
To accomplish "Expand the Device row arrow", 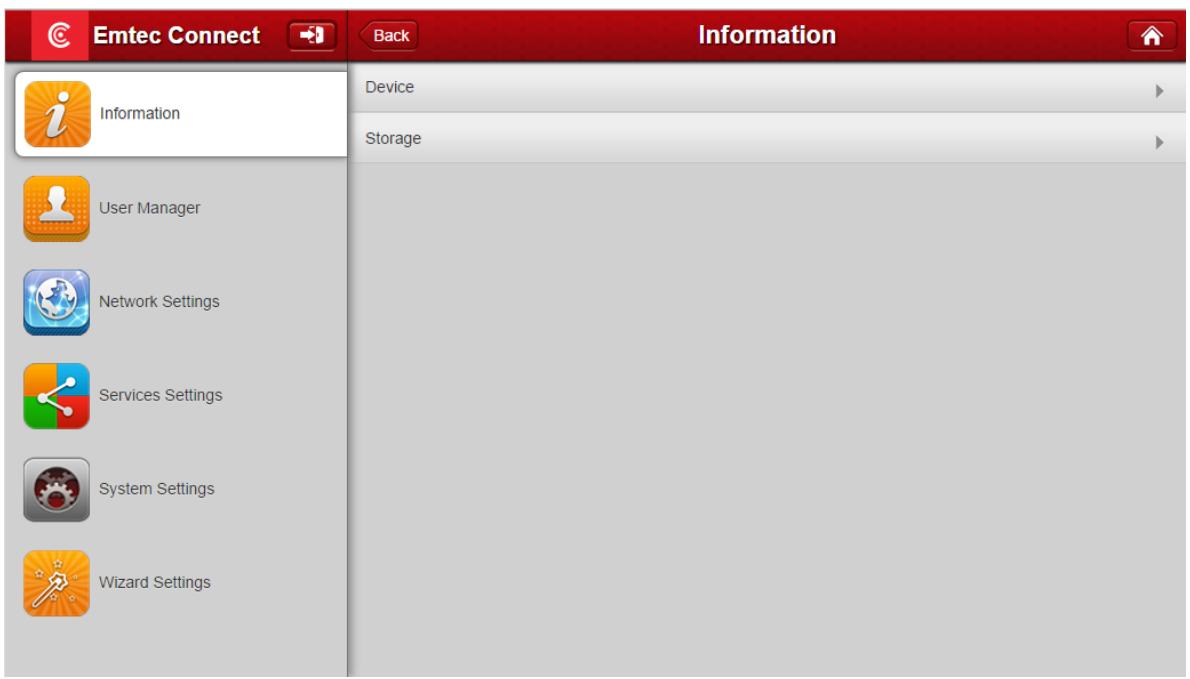I will click(1160, 91).
